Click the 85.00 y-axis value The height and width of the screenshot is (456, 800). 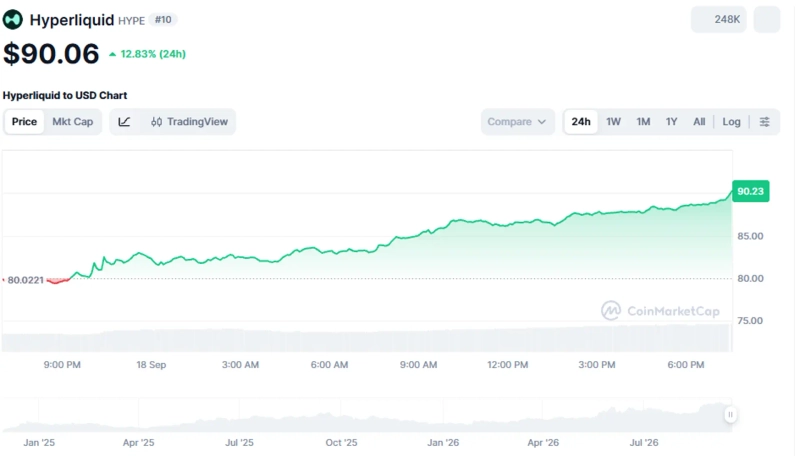point(750,236)
